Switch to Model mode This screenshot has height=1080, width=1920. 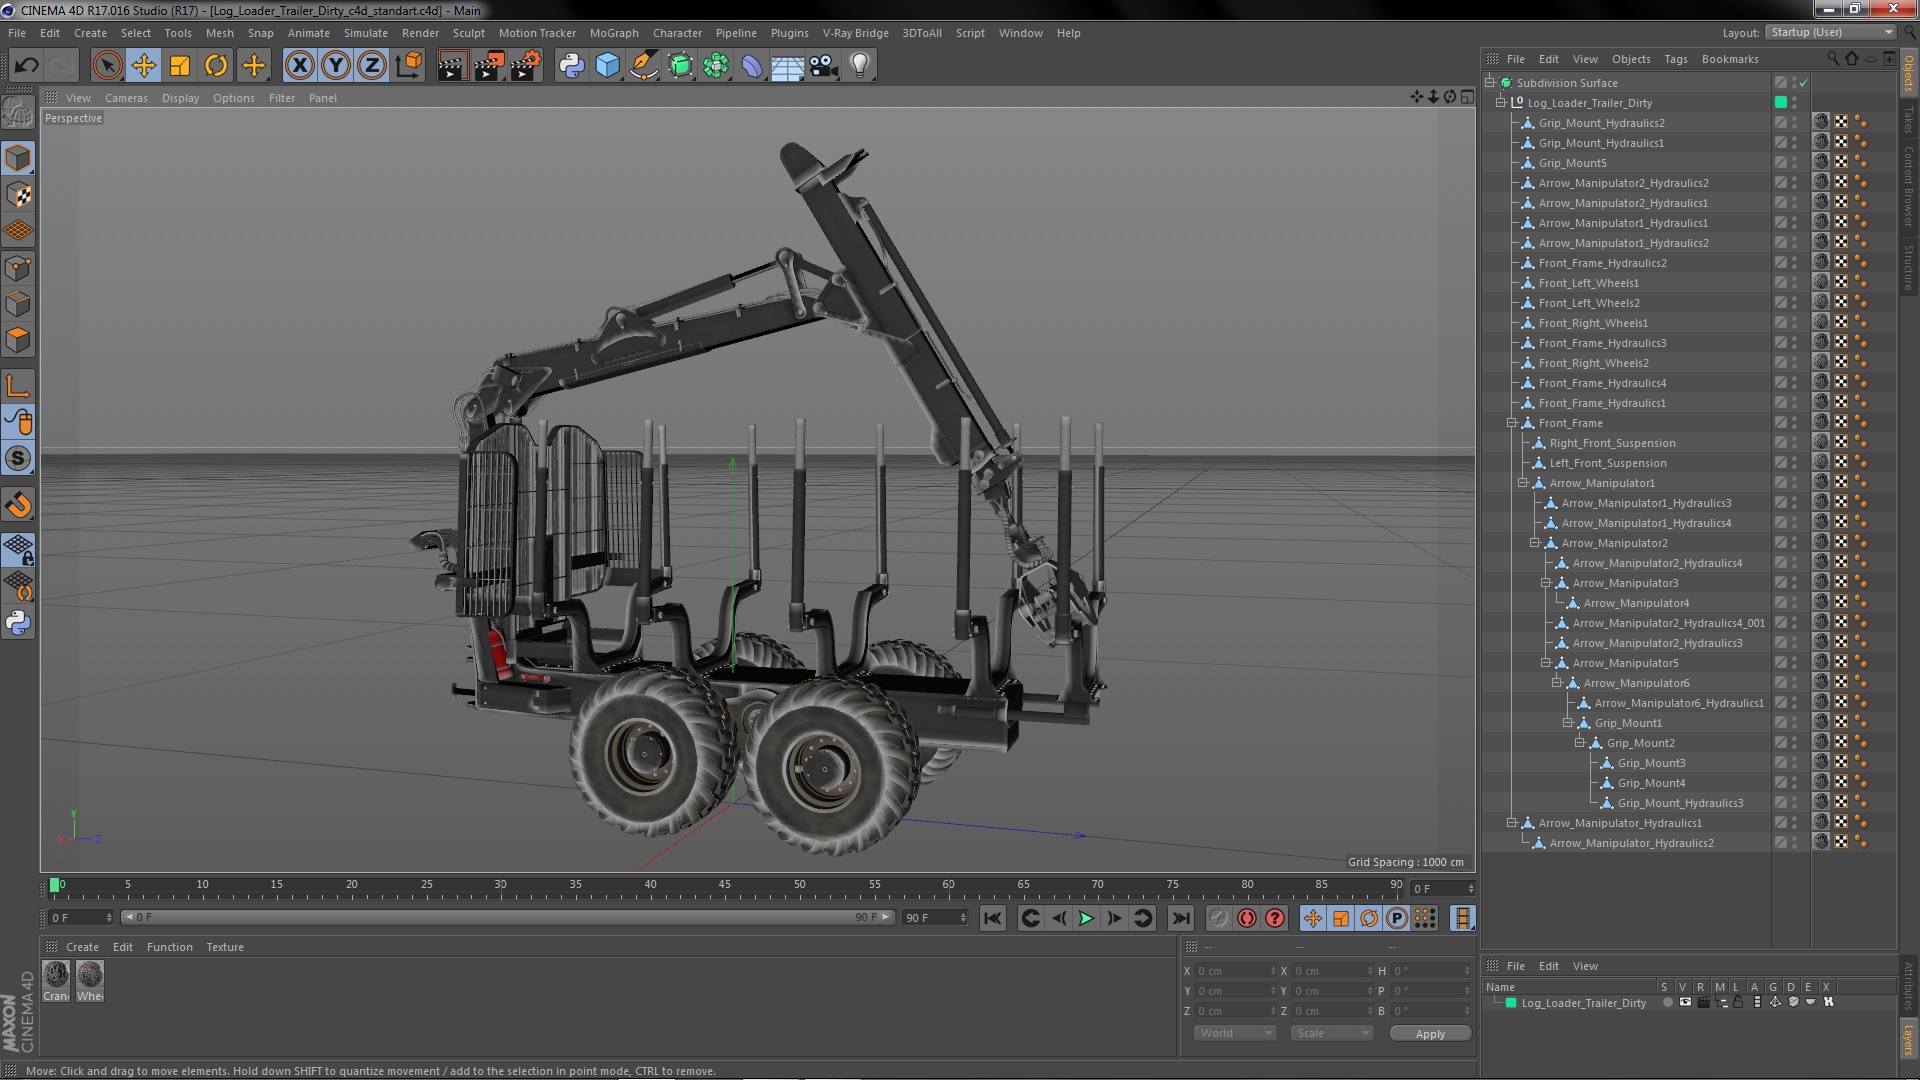(x=18, y=158)
